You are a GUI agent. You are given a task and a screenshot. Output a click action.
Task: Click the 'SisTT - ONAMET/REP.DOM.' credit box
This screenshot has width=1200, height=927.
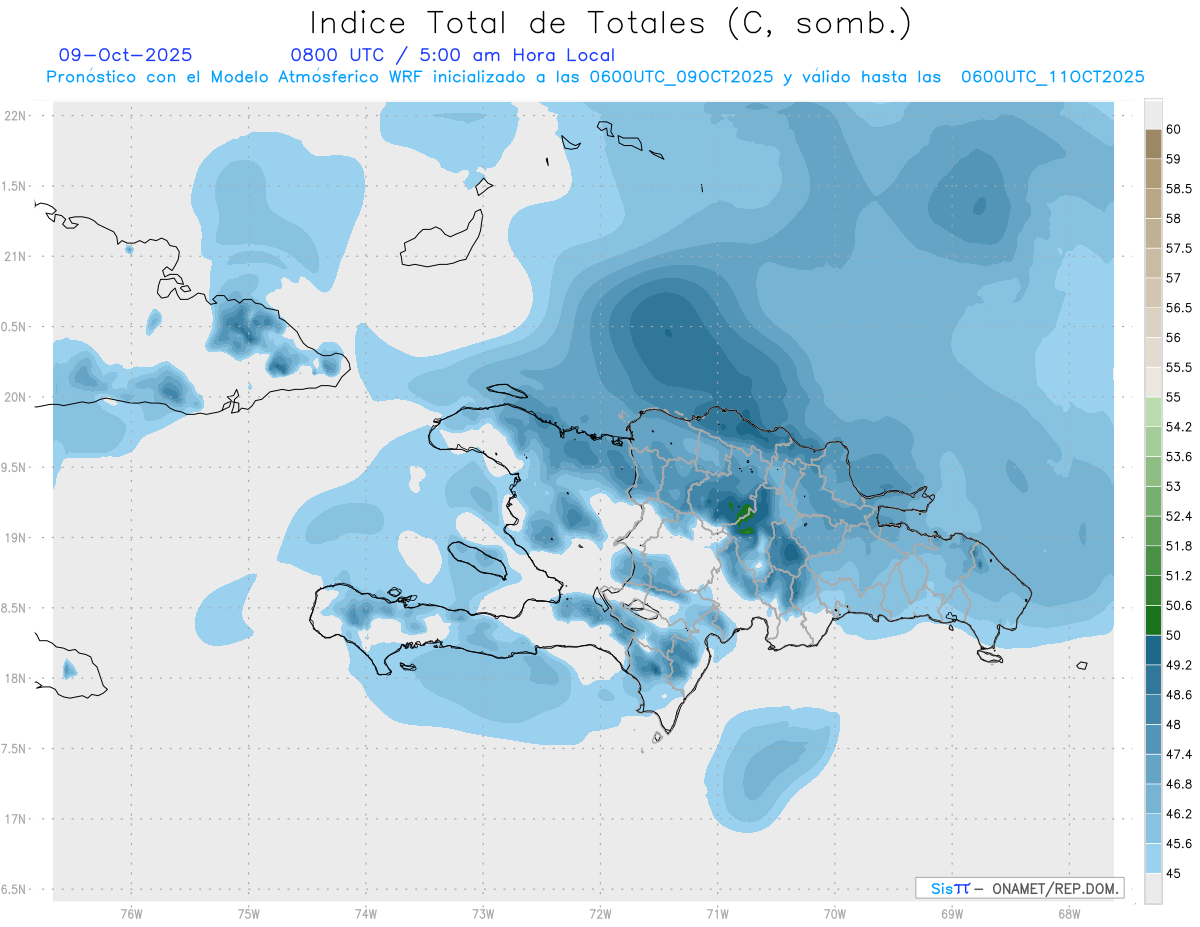(x=1019, y=888)
